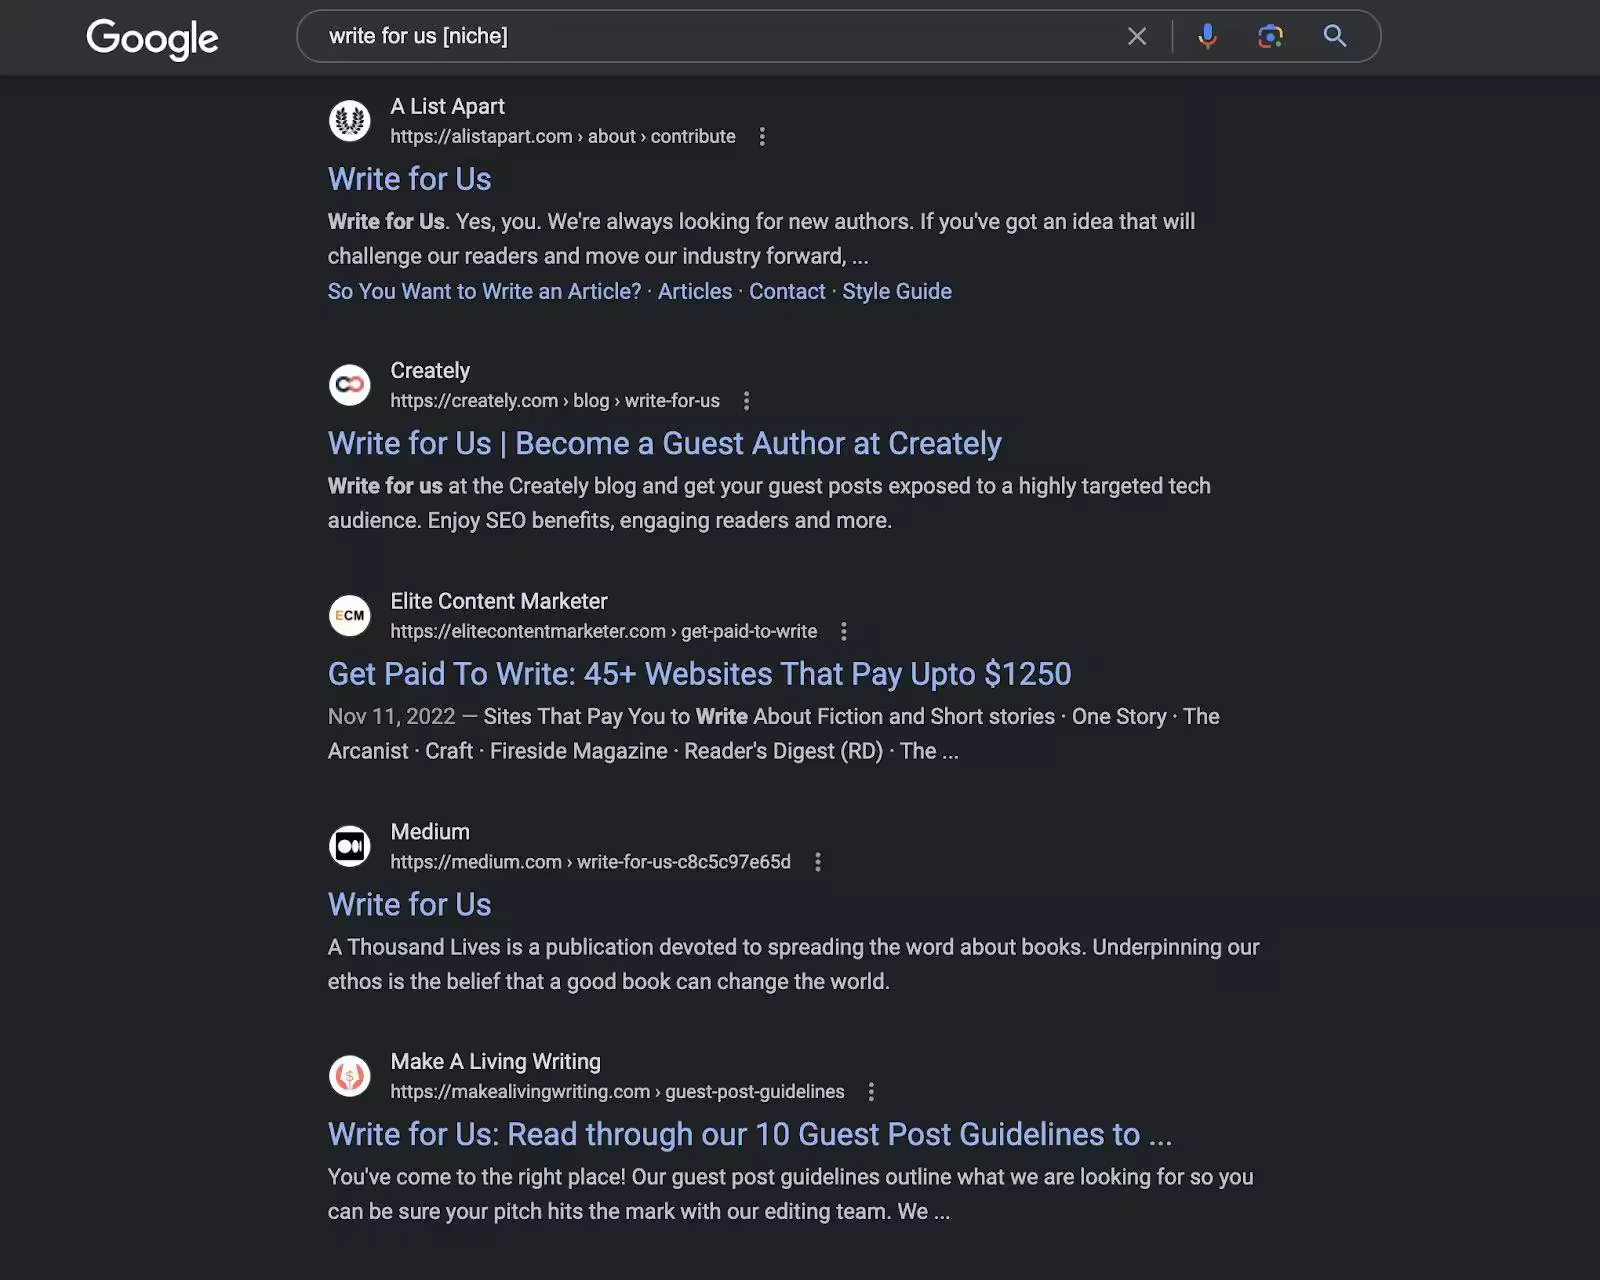Open 'Become a Guest Author at Creately' result
The width and height of the screenshot is (1600, 1280).
pos(665,443)
